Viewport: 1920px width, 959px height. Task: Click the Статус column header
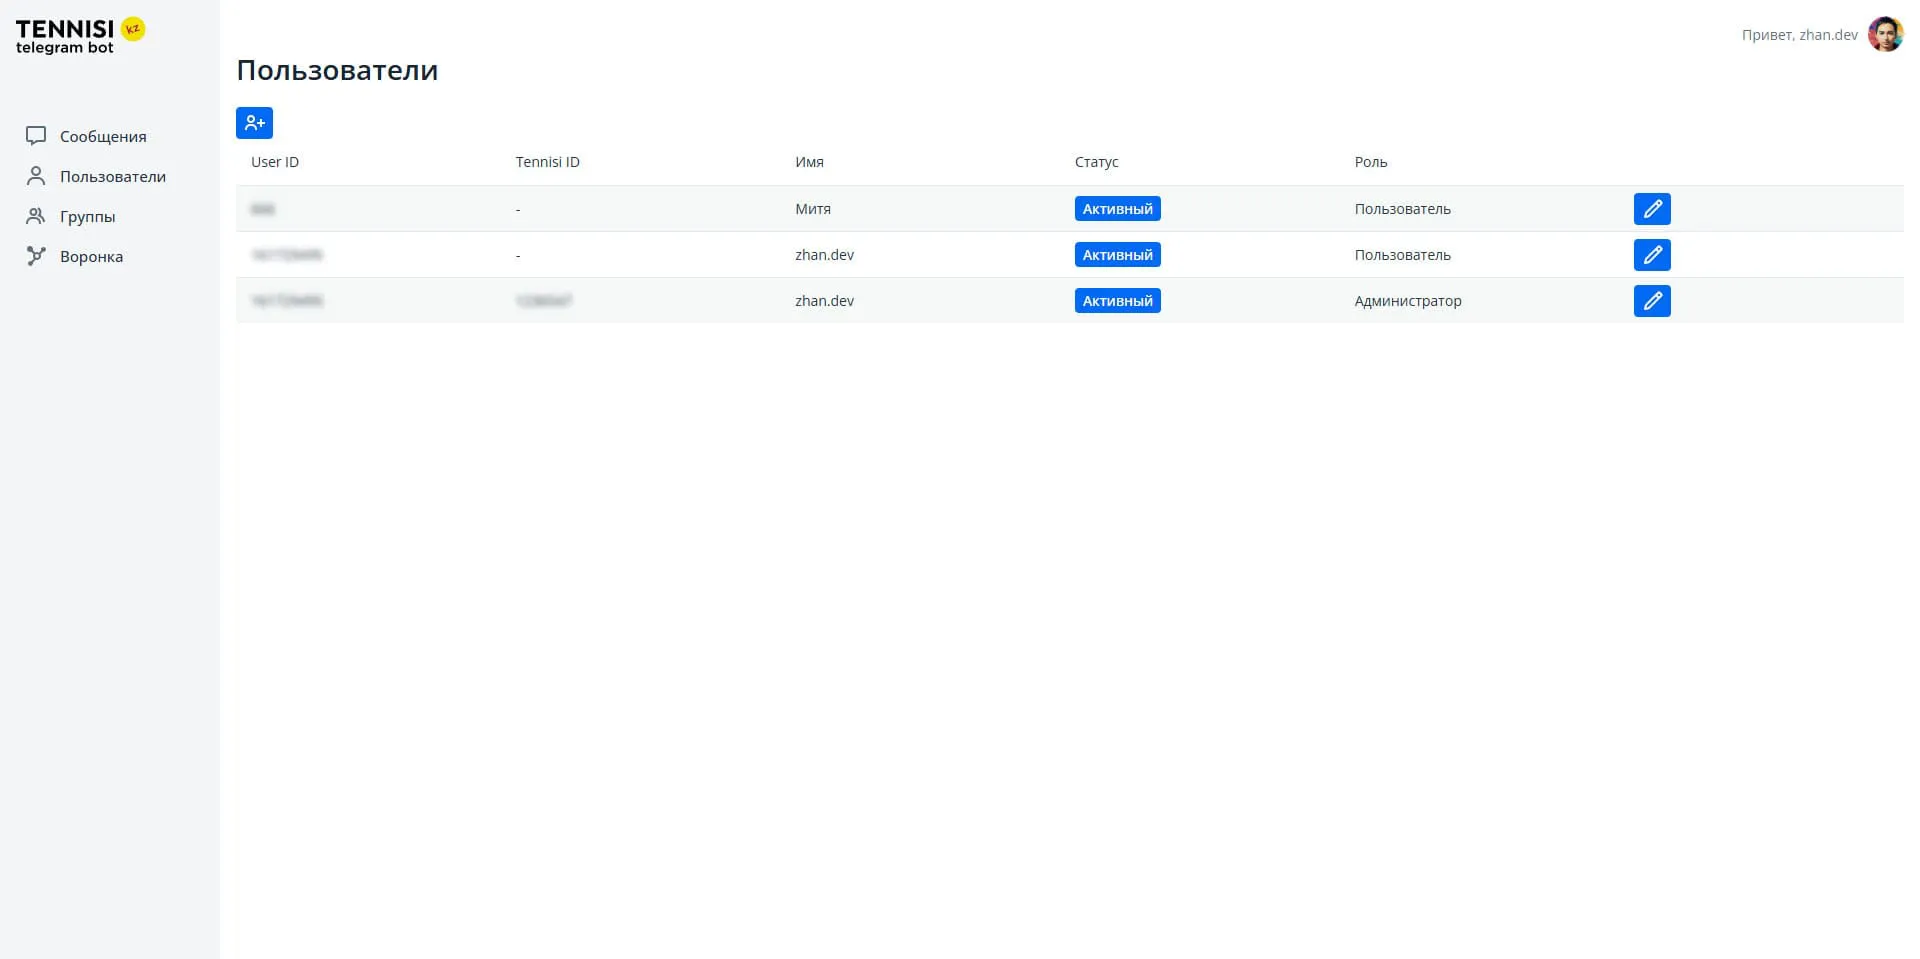tap(1096, 162)
